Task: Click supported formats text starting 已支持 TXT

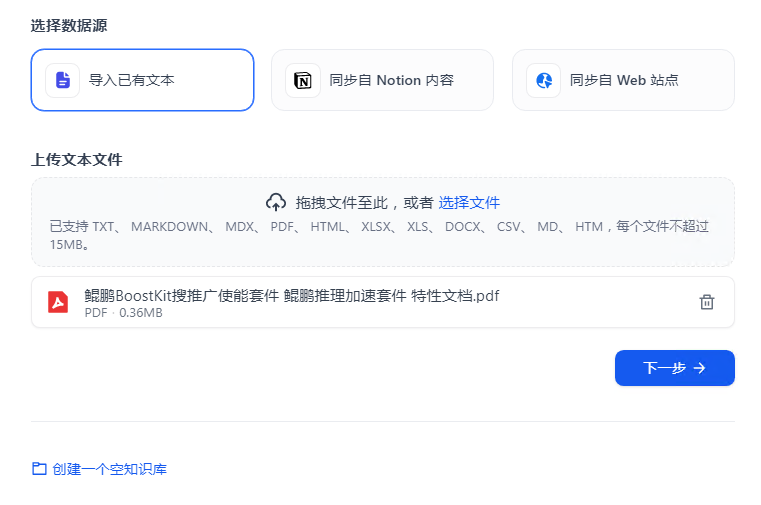Action: click(x=379, y=235)
